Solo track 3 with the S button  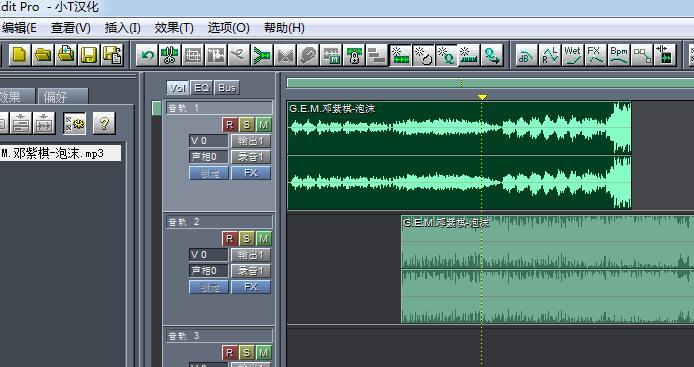(247, 353)
